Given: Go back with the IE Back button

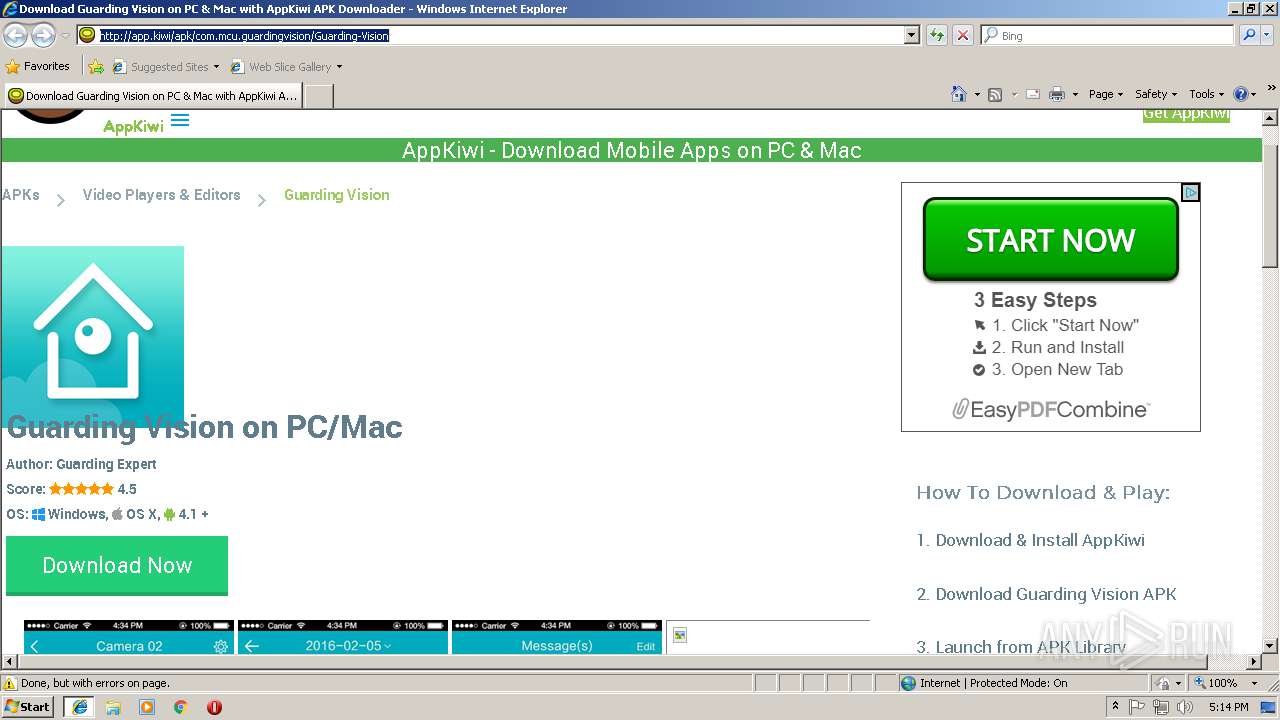Looking at the screenshot, I should pyautogui.click(x=15, y=35).
